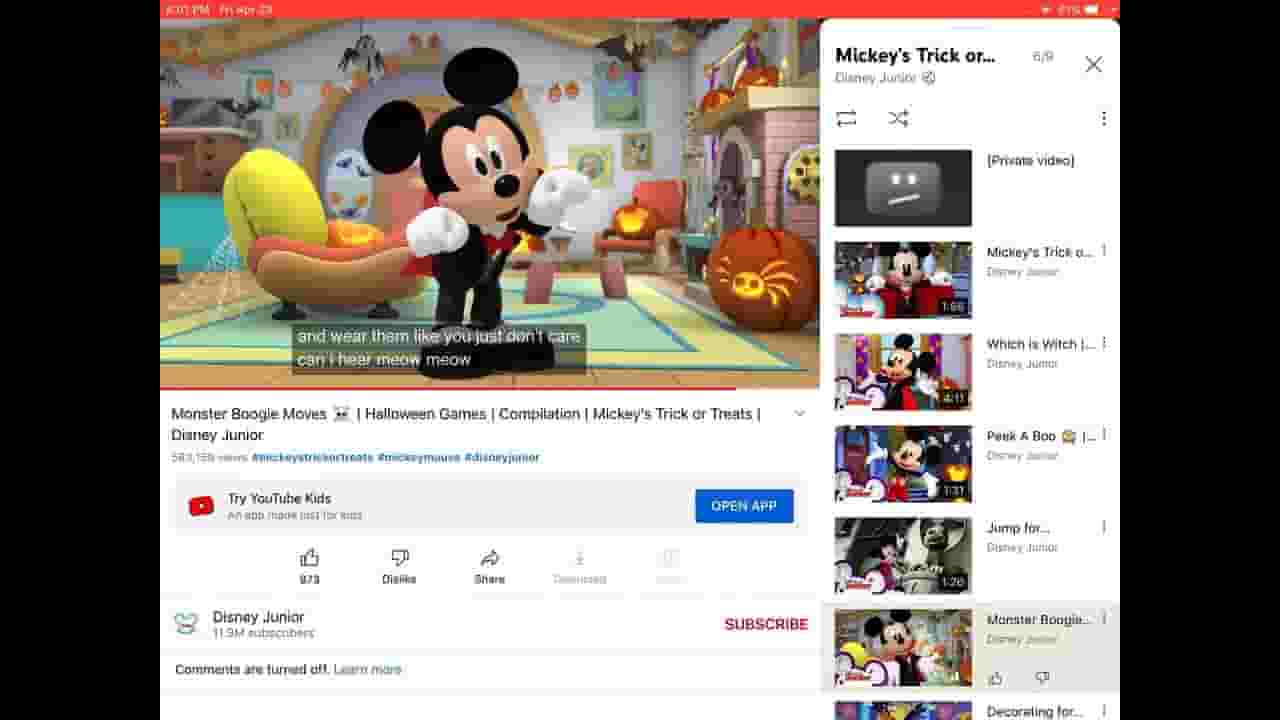1280x720 pixels.
Task: Play Which is Witch thumbnail
Action: pyautogui.click(x=903, y=372)
